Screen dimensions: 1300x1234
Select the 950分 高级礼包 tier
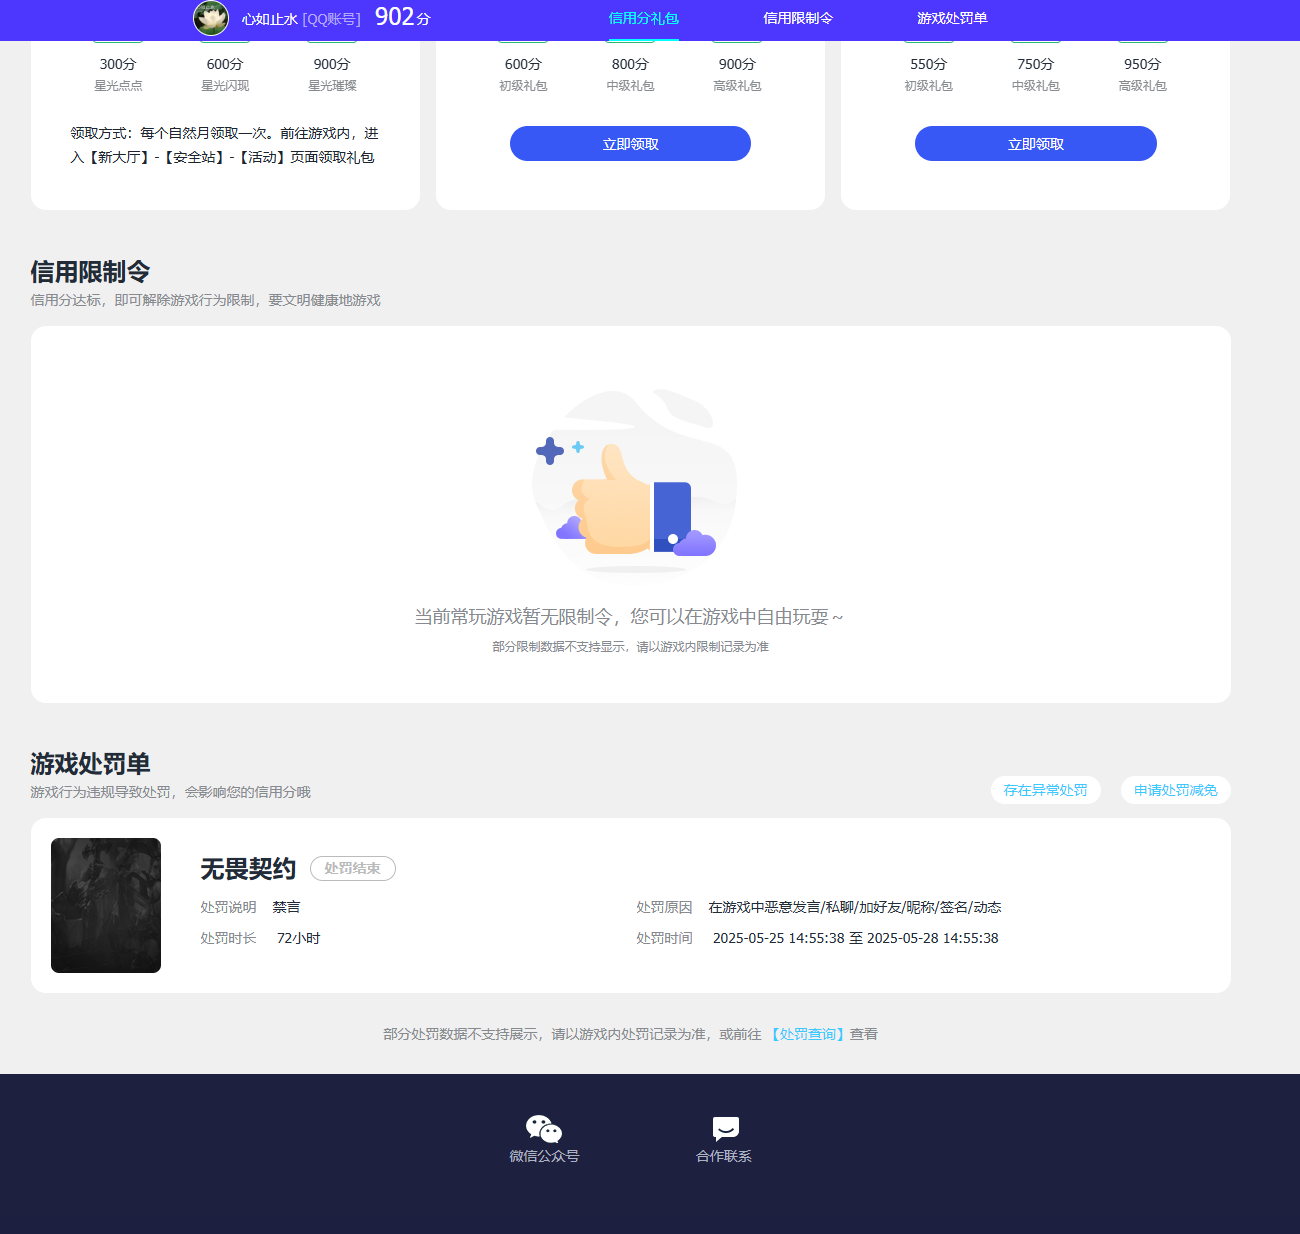(x=1142, y=73)
